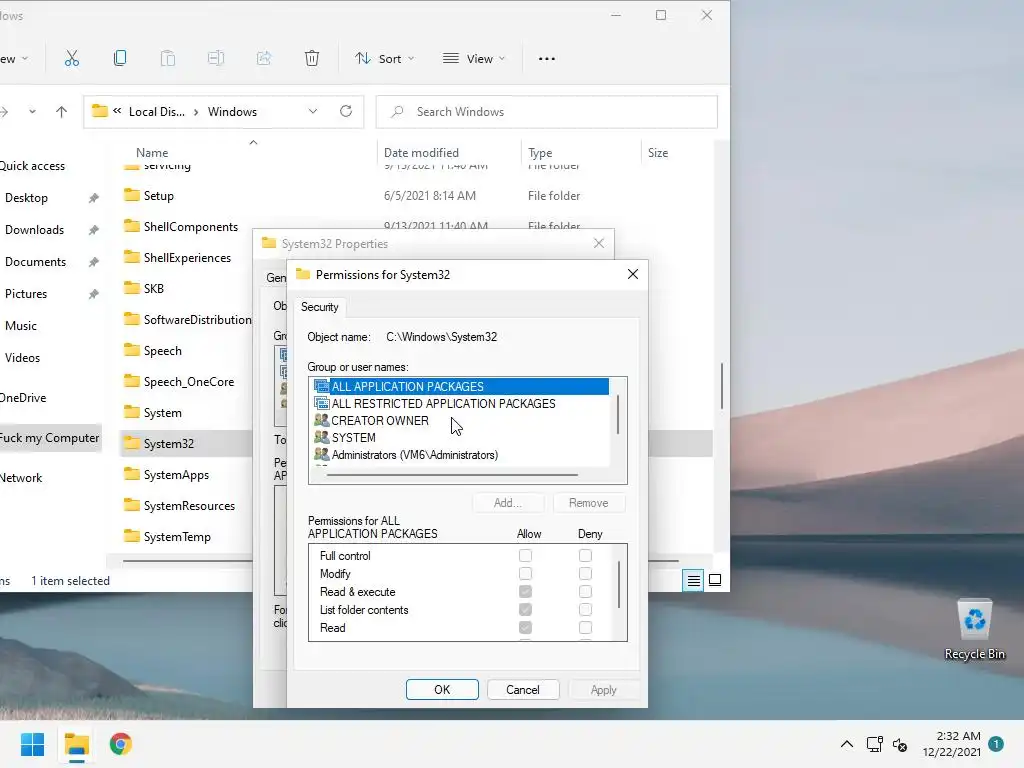Image resolution: width=1024 pixels, height=768 pixels.
Task: Toggle Allow for List folder contents
Action: click(x=525, y=609)
